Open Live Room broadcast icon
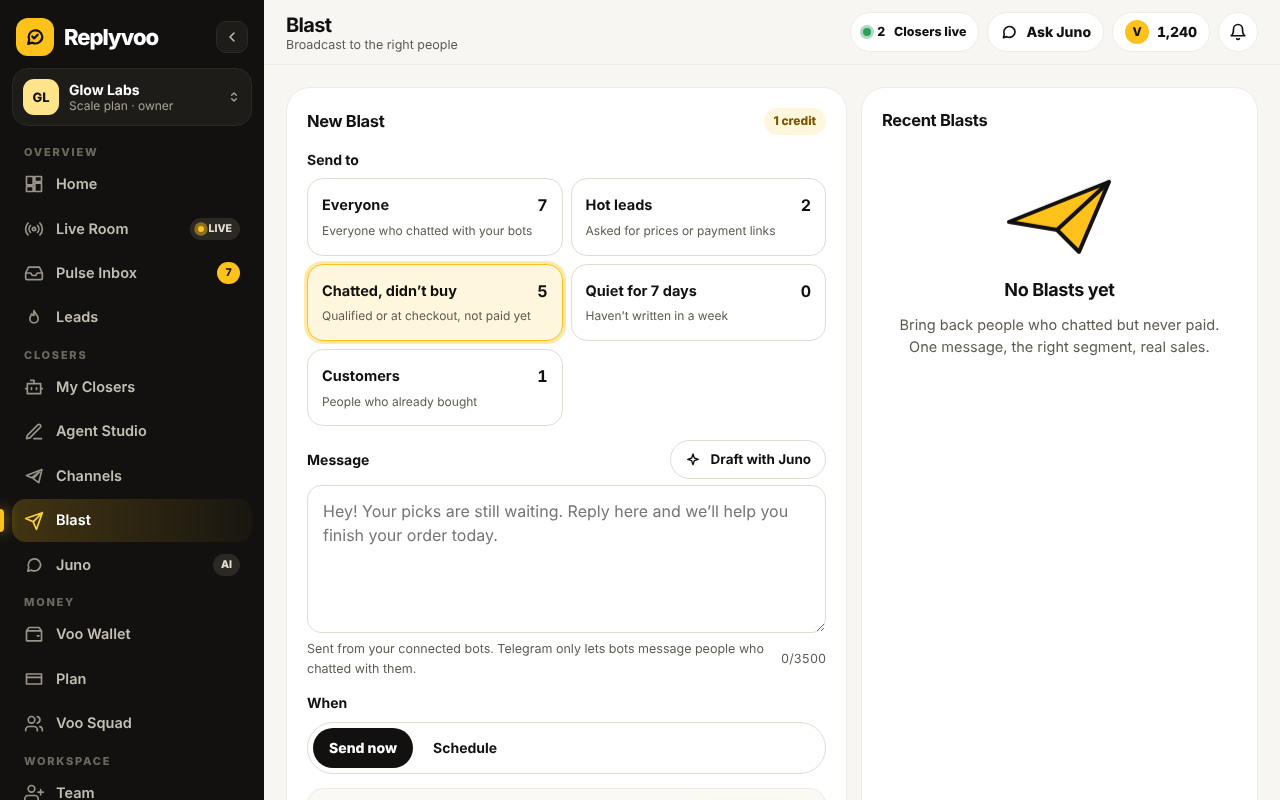 pyautogui.click(x=34, y=229)
